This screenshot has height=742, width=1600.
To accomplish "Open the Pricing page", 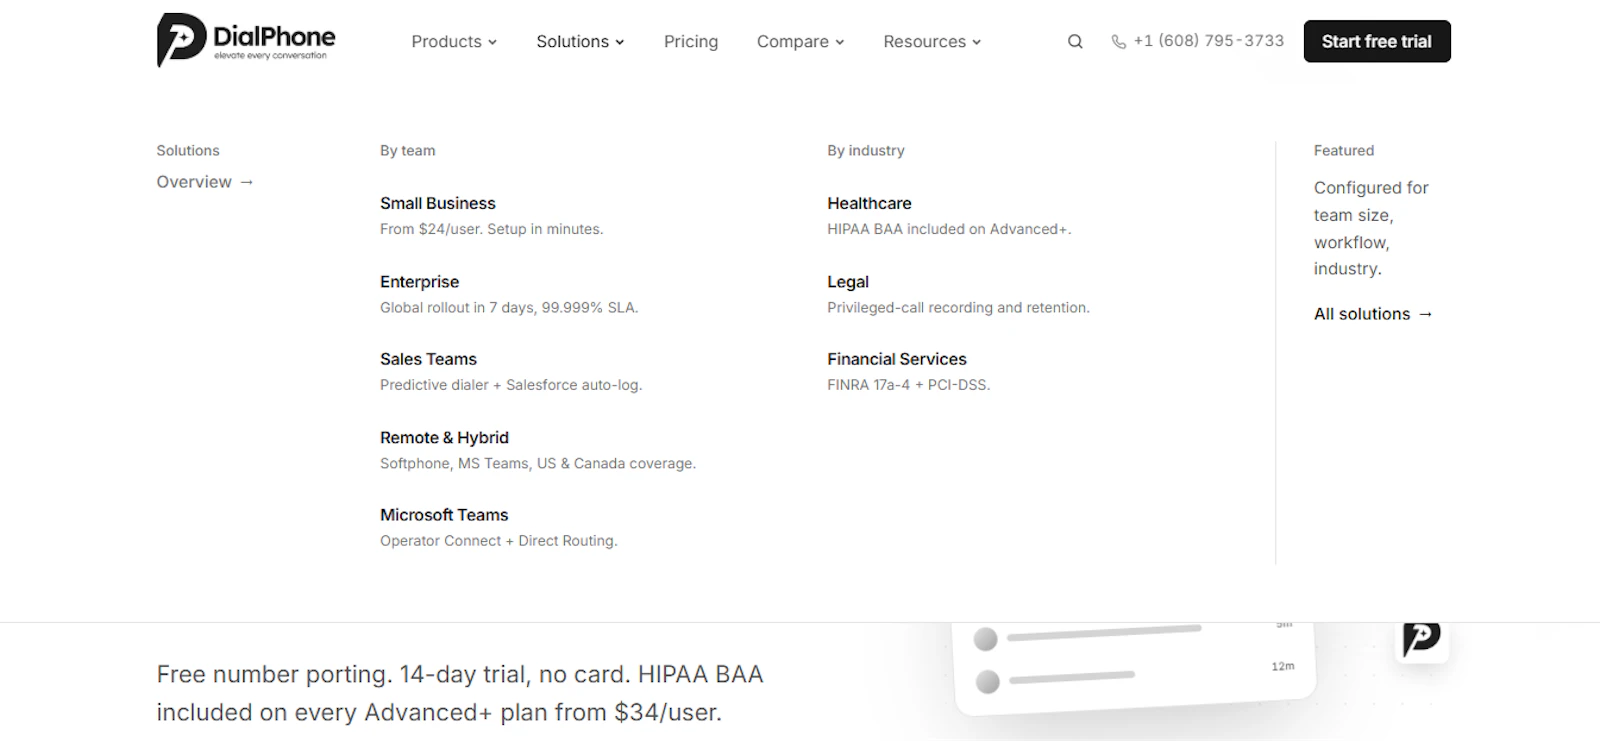I will (691, 41).
